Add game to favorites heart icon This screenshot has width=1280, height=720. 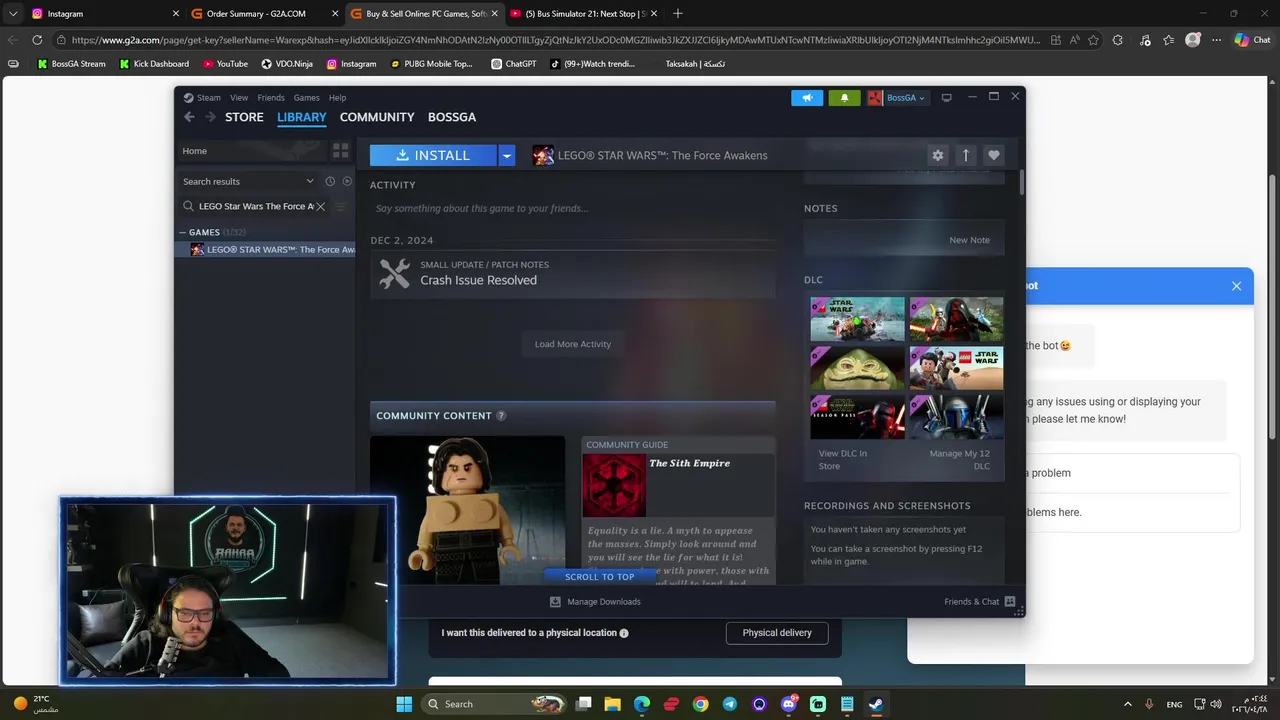point(993,155)
